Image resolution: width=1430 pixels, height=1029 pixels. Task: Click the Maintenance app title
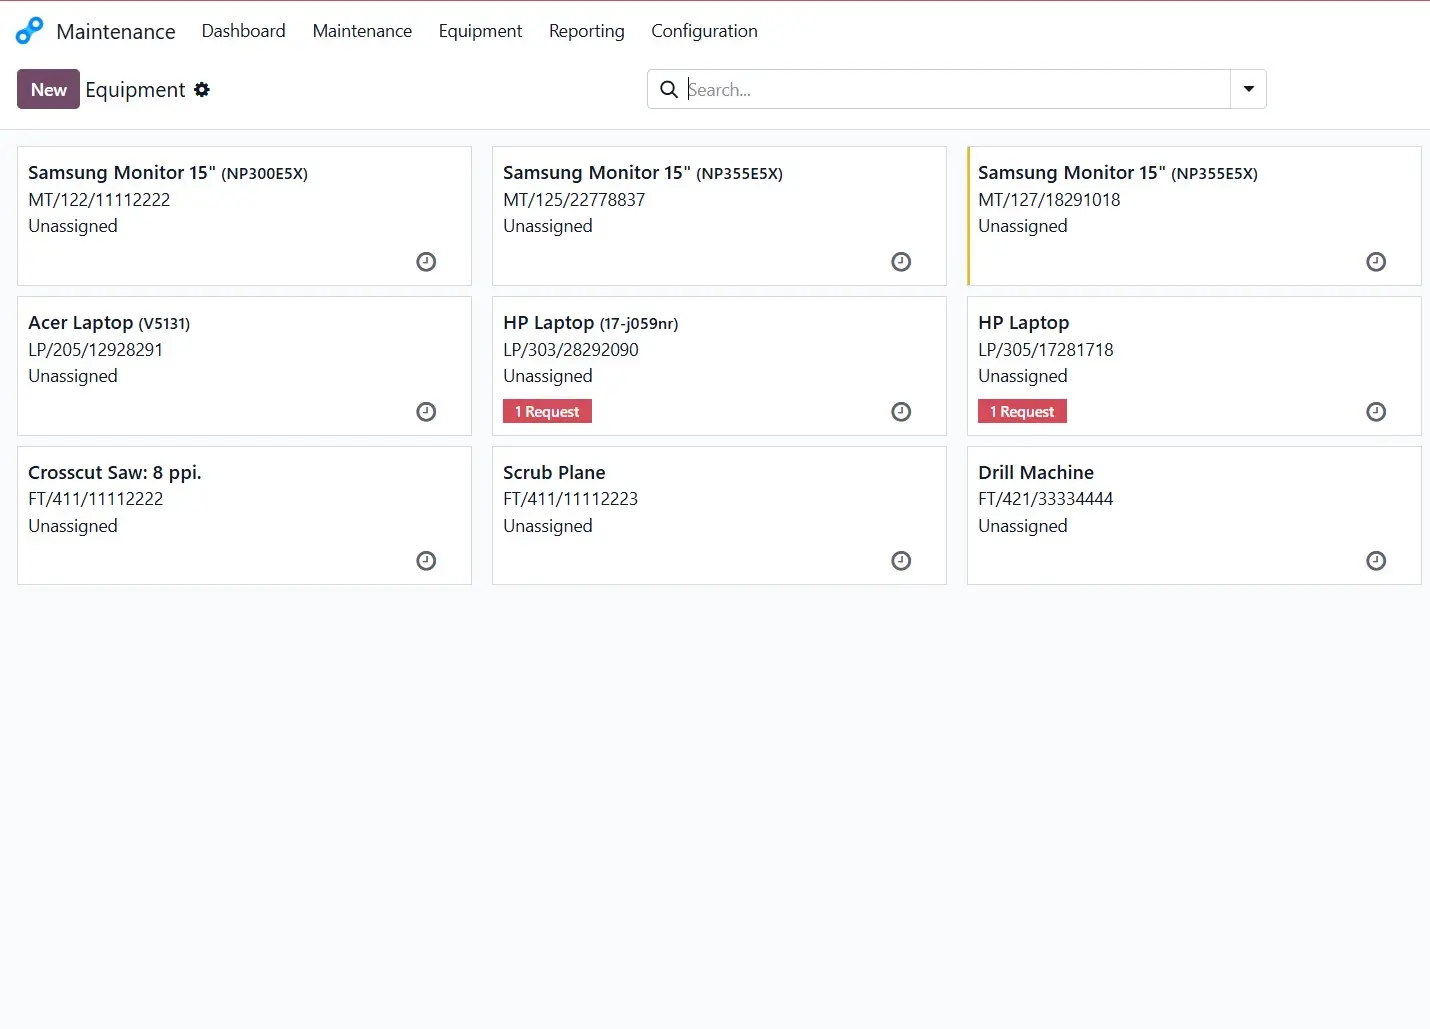(116, 32)
